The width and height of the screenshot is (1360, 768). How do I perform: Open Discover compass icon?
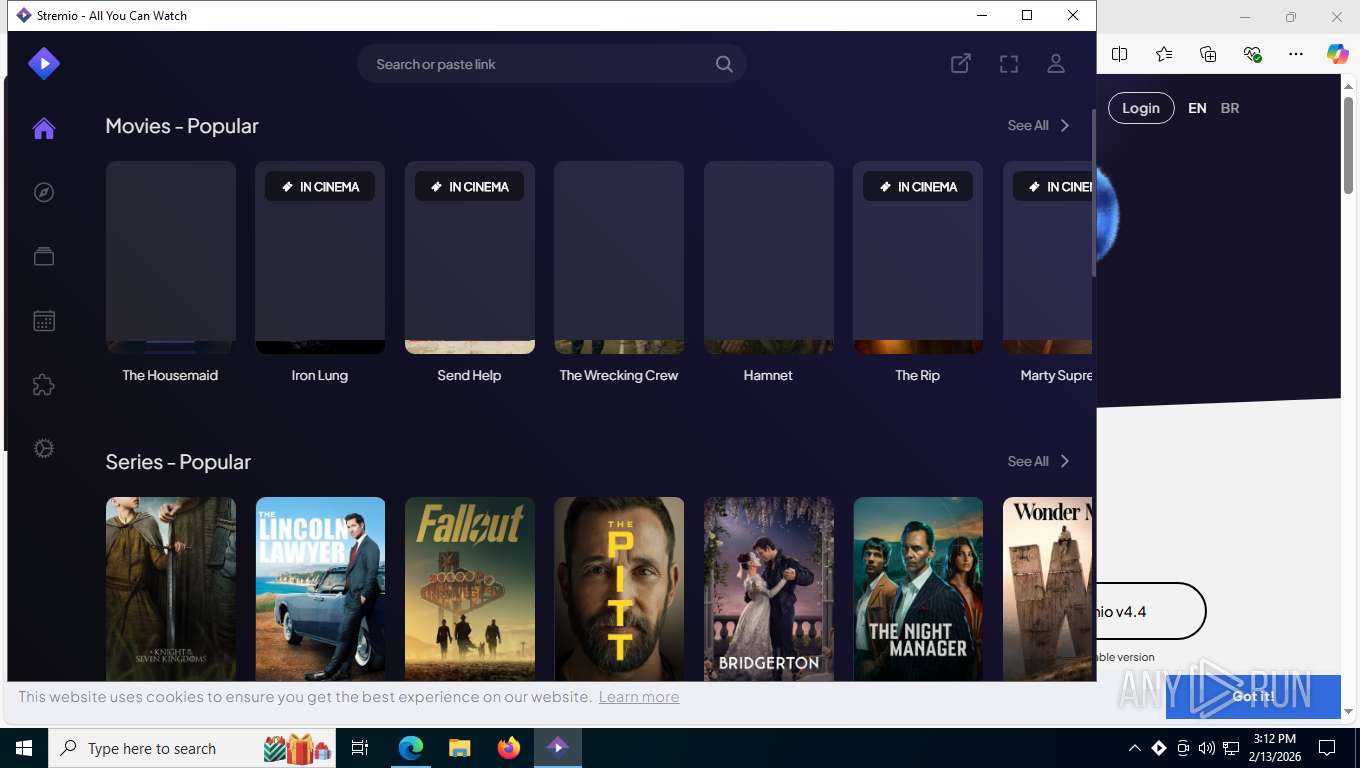point(44,192)
